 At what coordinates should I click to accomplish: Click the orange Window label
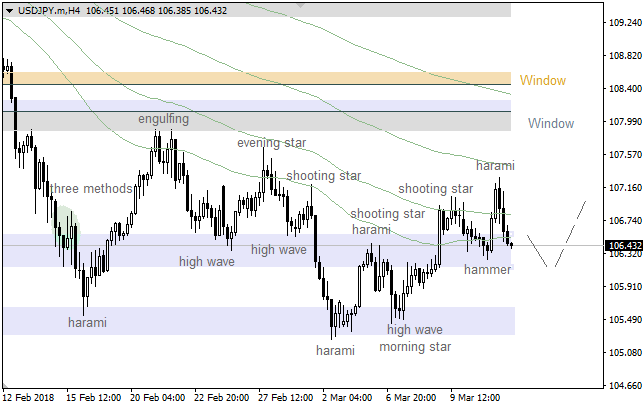(x=542, y=81)
